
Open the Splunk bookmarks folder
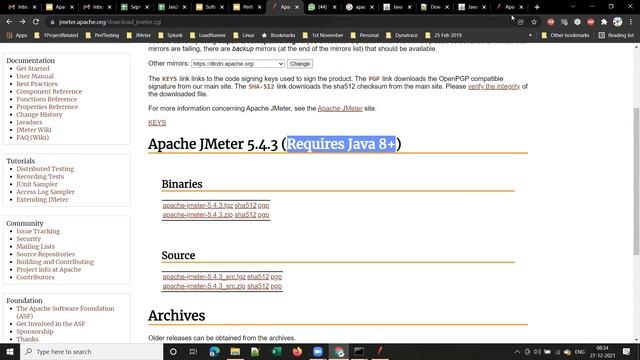170,36
